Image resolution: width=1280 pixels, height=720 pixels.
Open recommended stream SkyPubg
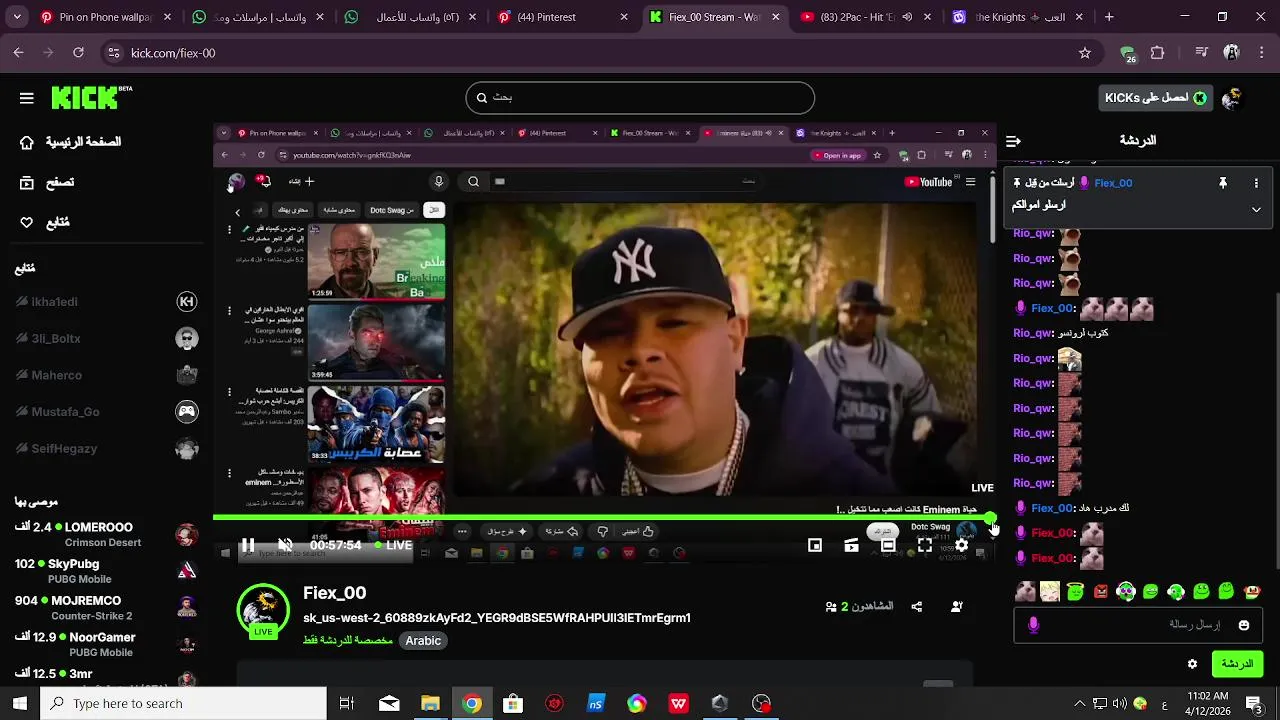tap(107, 571)
